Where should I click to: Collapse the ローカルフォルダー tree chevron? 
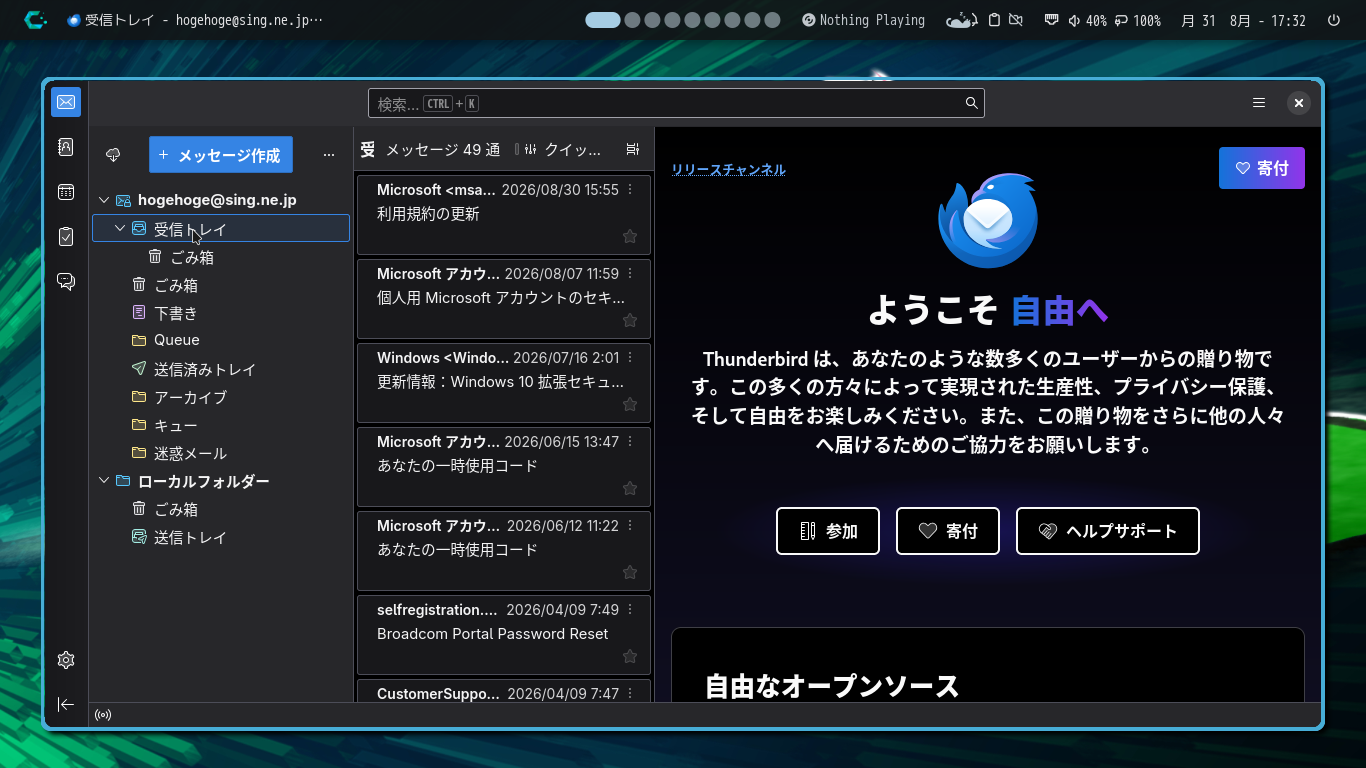coord(104,481)
